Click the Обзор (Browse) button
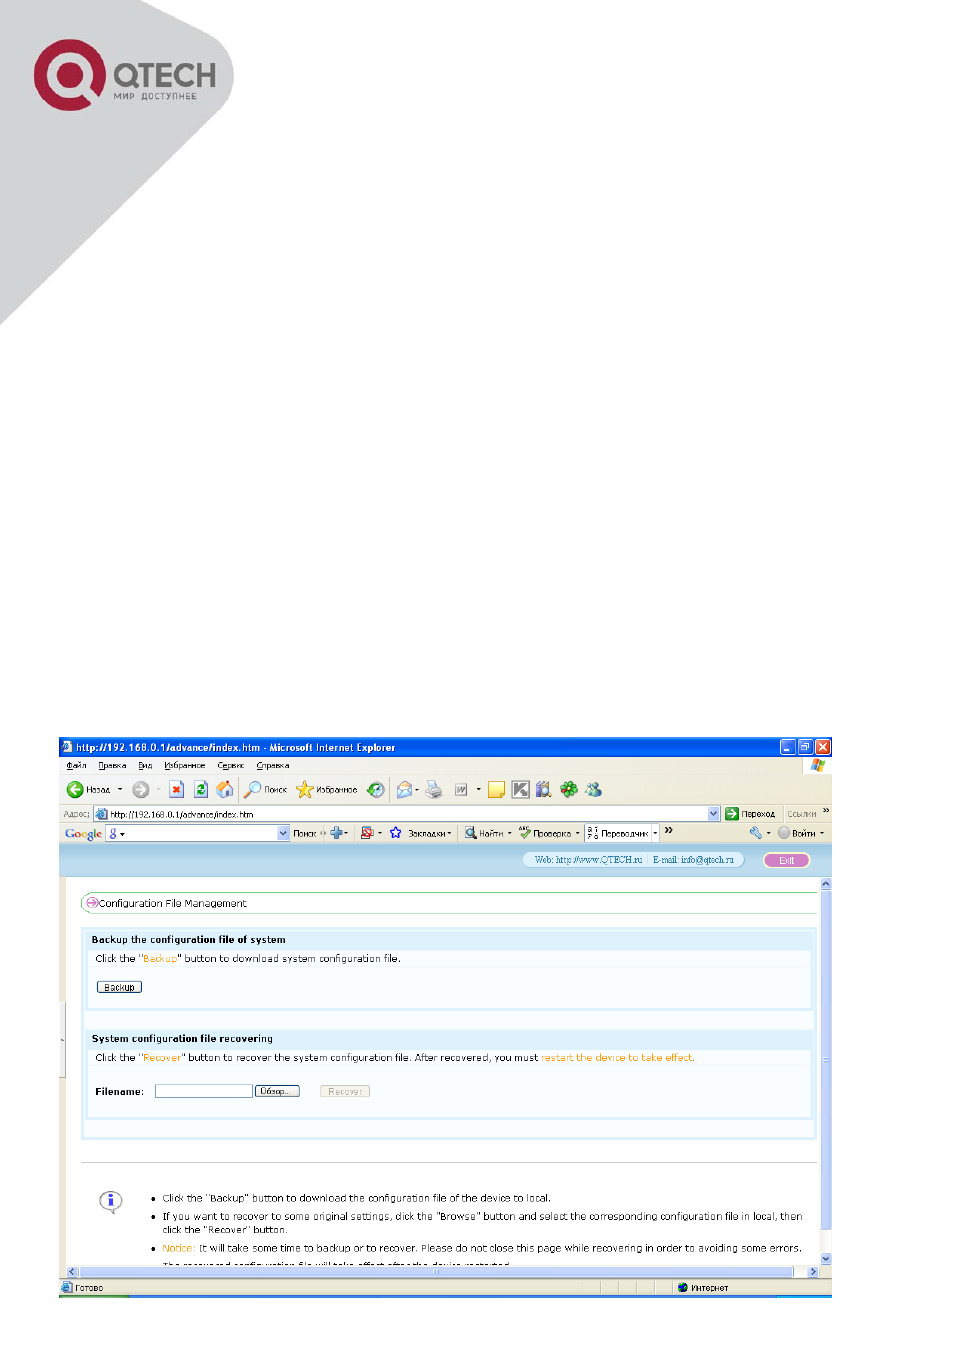Image resolution: width=954 pixels, height=1350 pixels. point(277,1091)
